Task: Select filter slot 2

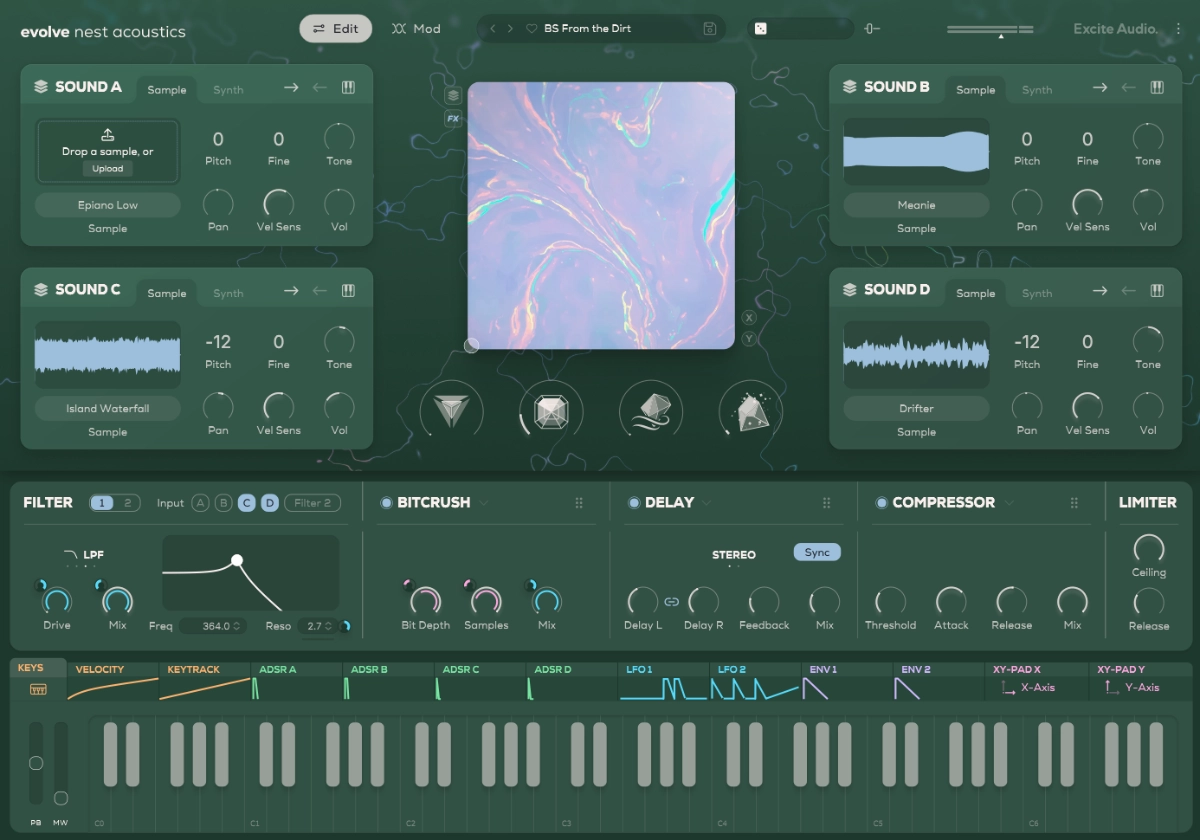Action: 127,503
